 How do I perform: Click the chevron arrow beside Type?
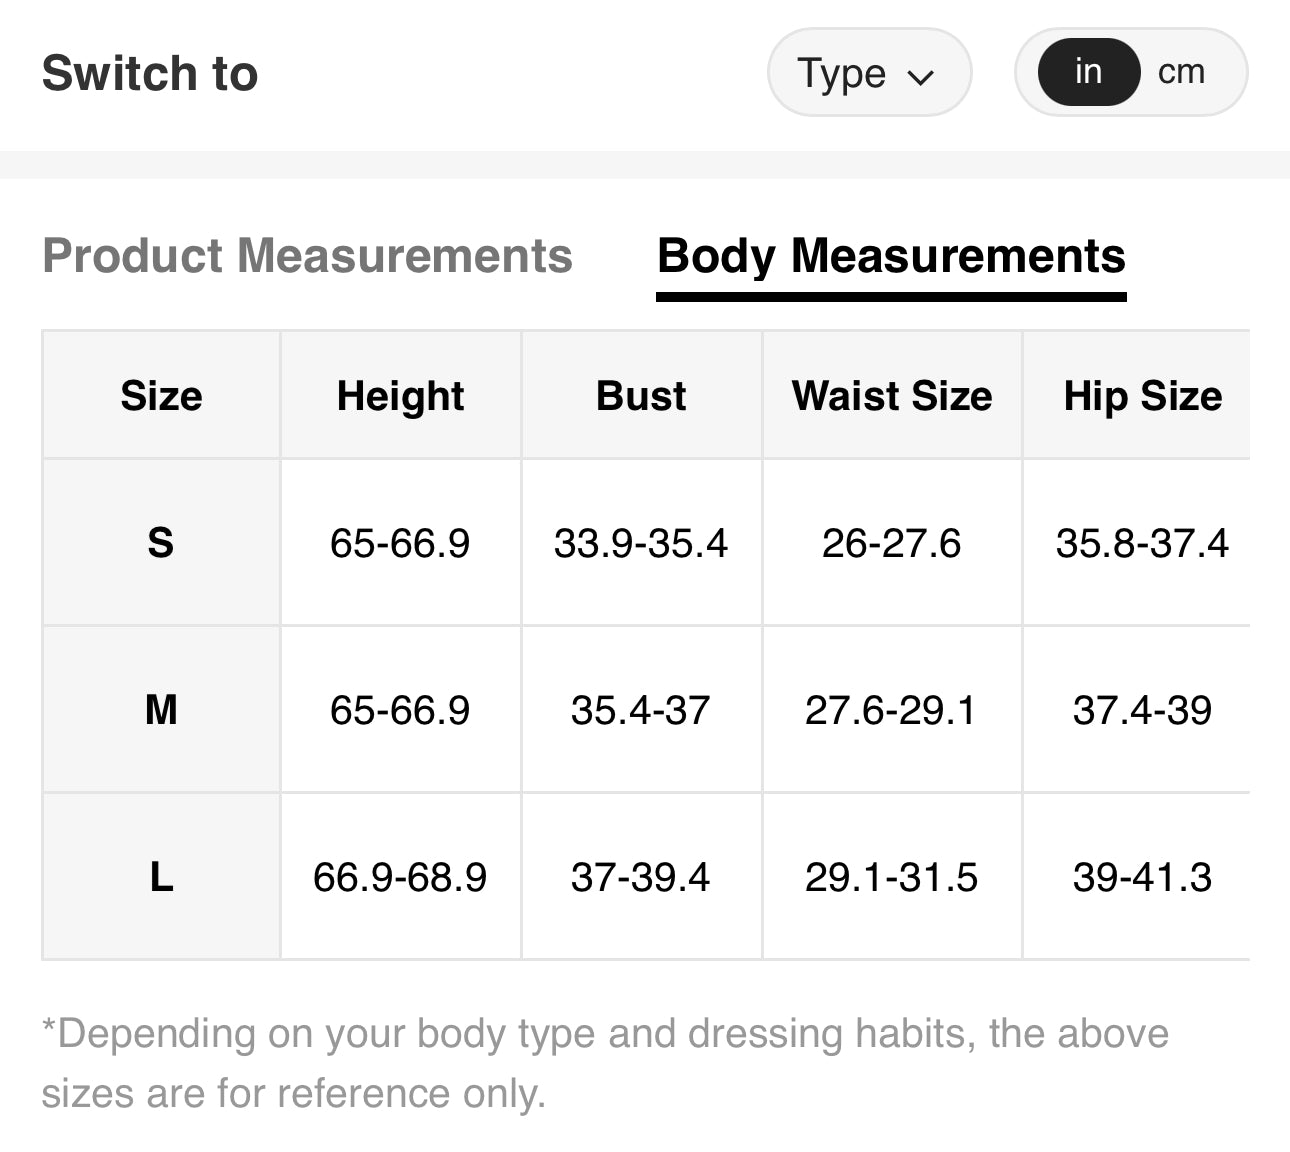[x=920, y=76]
